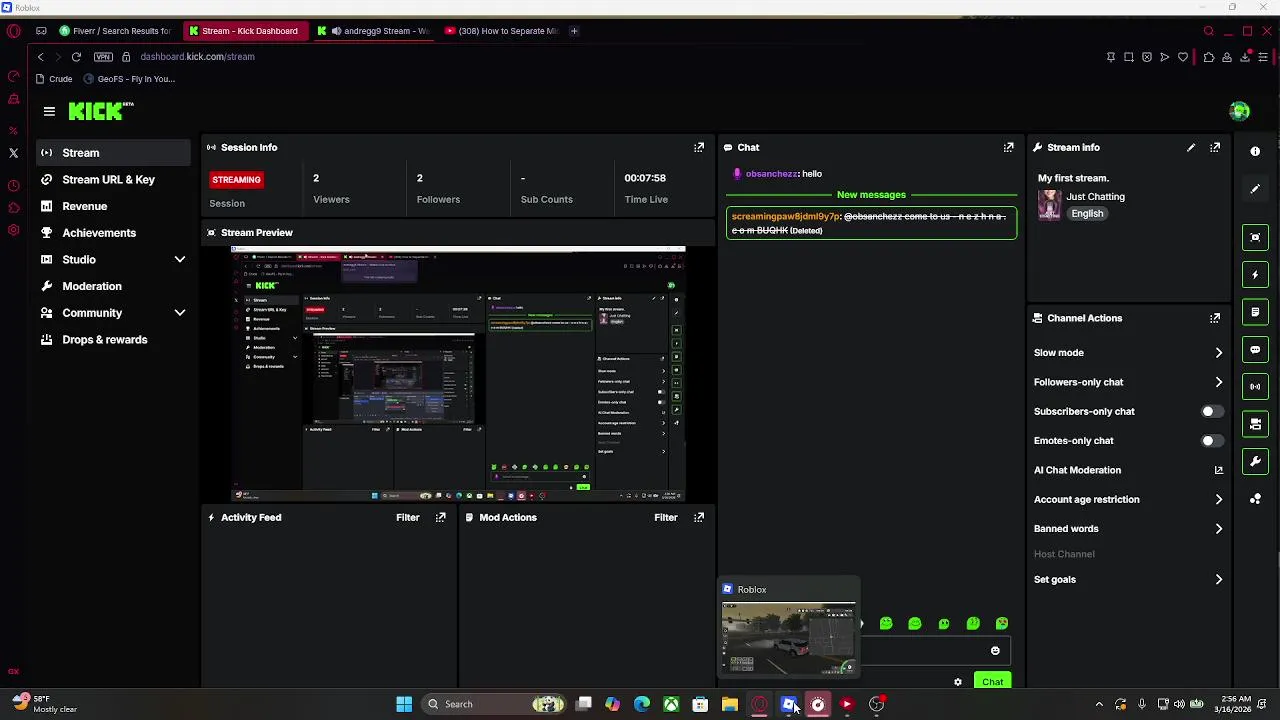Click the info icon in right rail
This screenshot has width=1280, height=720.
[1255, 151]
